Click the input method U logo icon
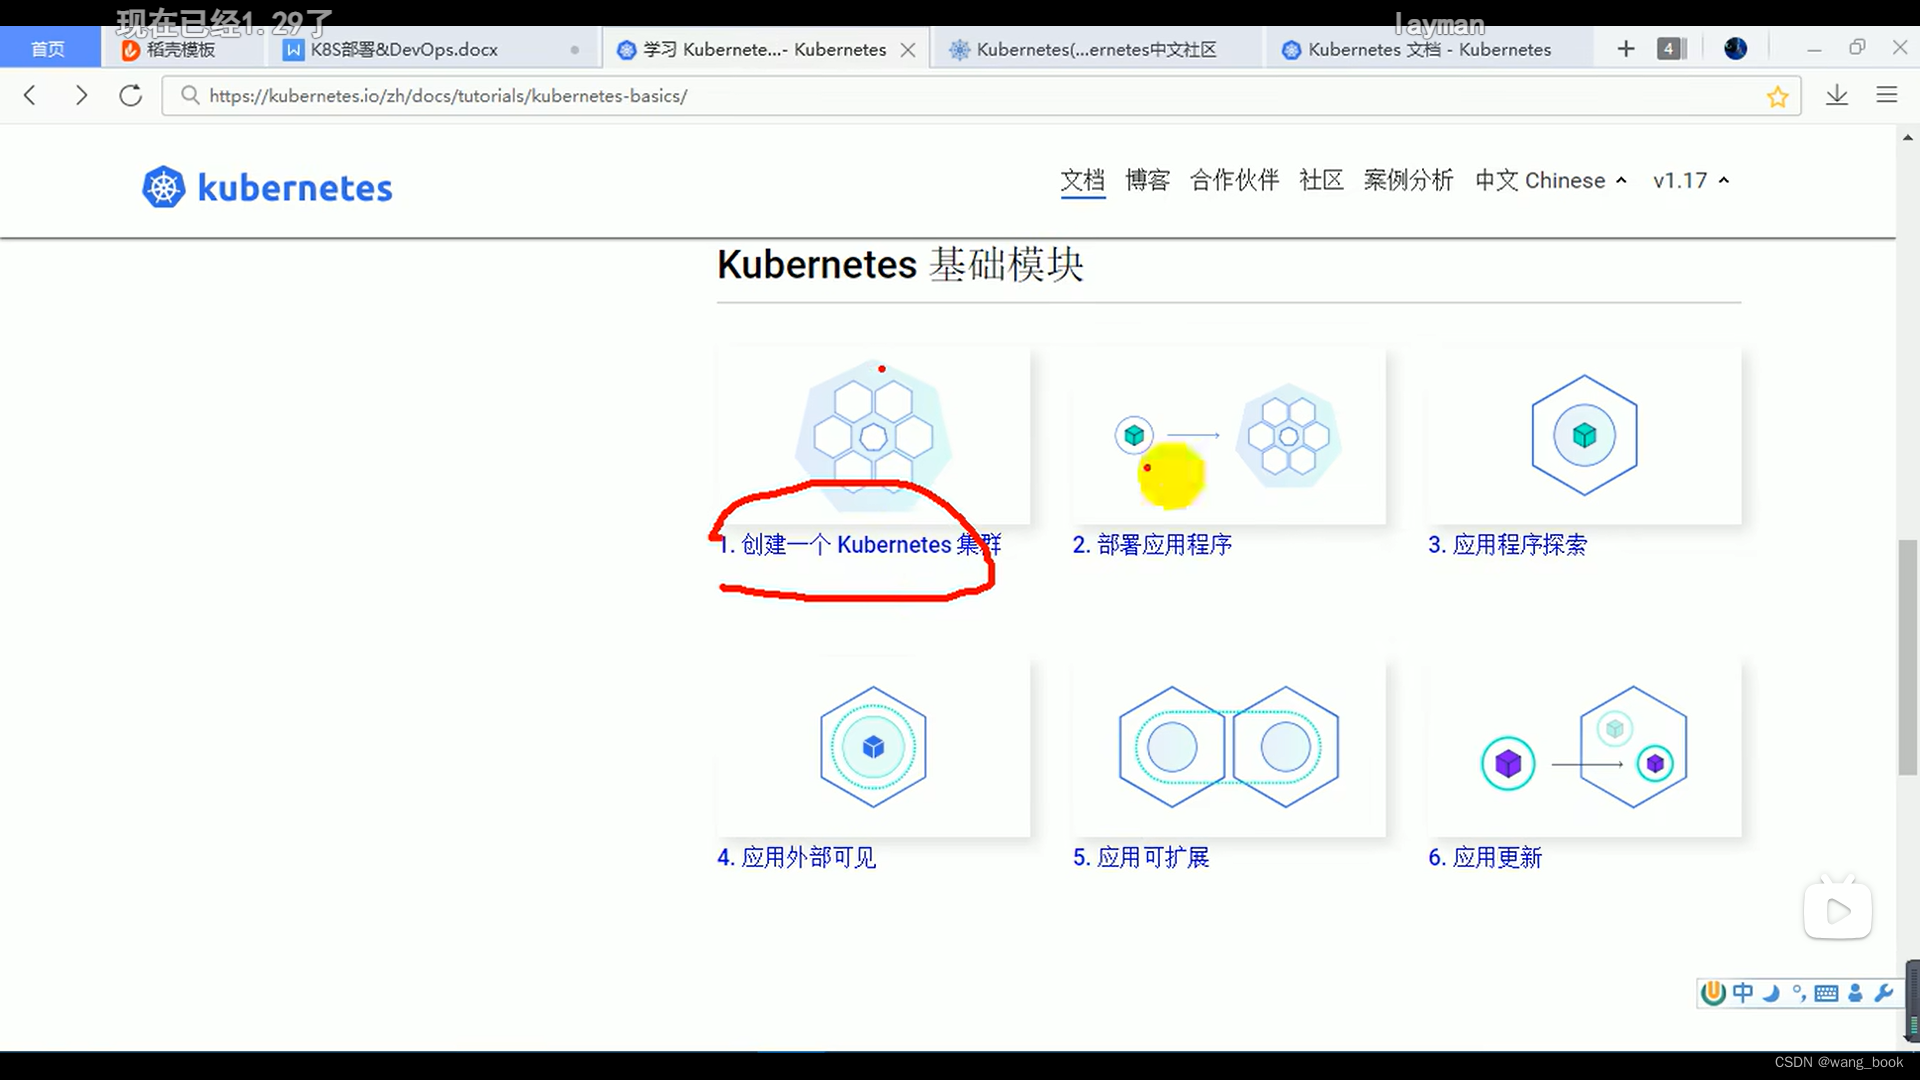1920x1080 pixels. [1713, 993]
